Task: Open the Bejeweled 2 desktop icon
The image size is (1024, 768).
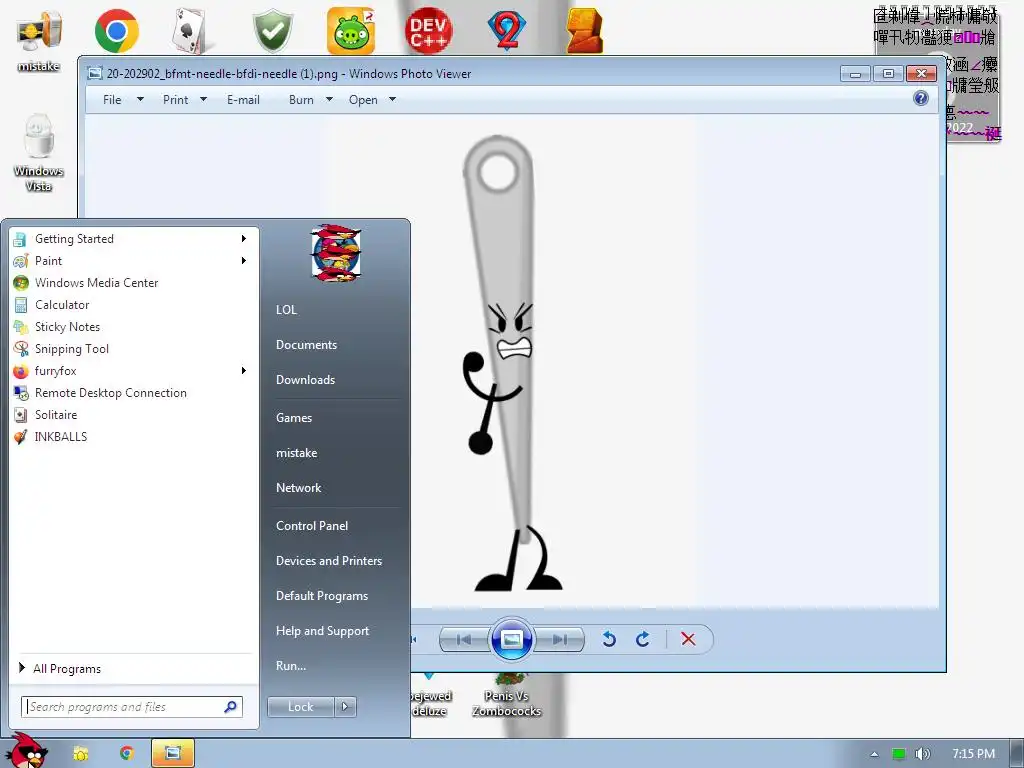Action: click(x=507, y=31)
